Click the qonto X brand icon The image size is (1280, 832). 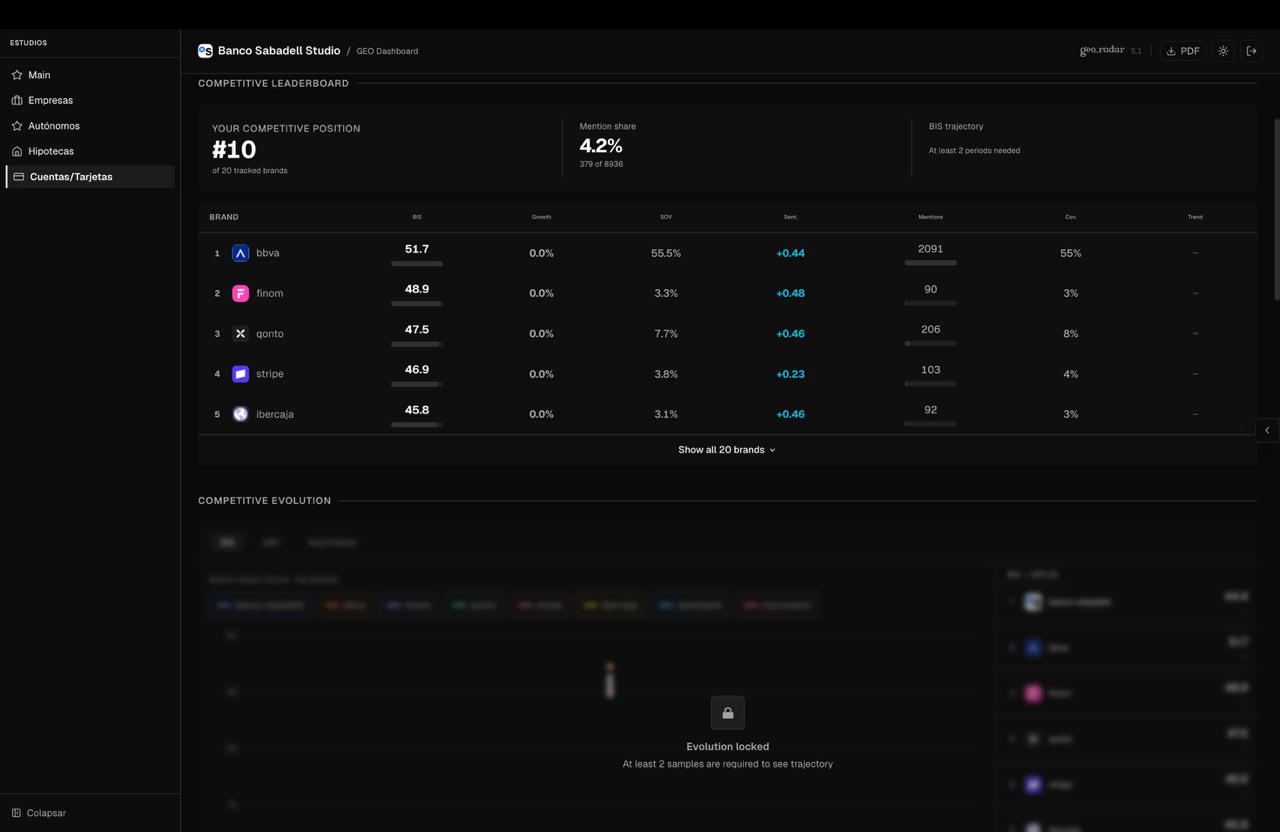(x=240, y=334)
